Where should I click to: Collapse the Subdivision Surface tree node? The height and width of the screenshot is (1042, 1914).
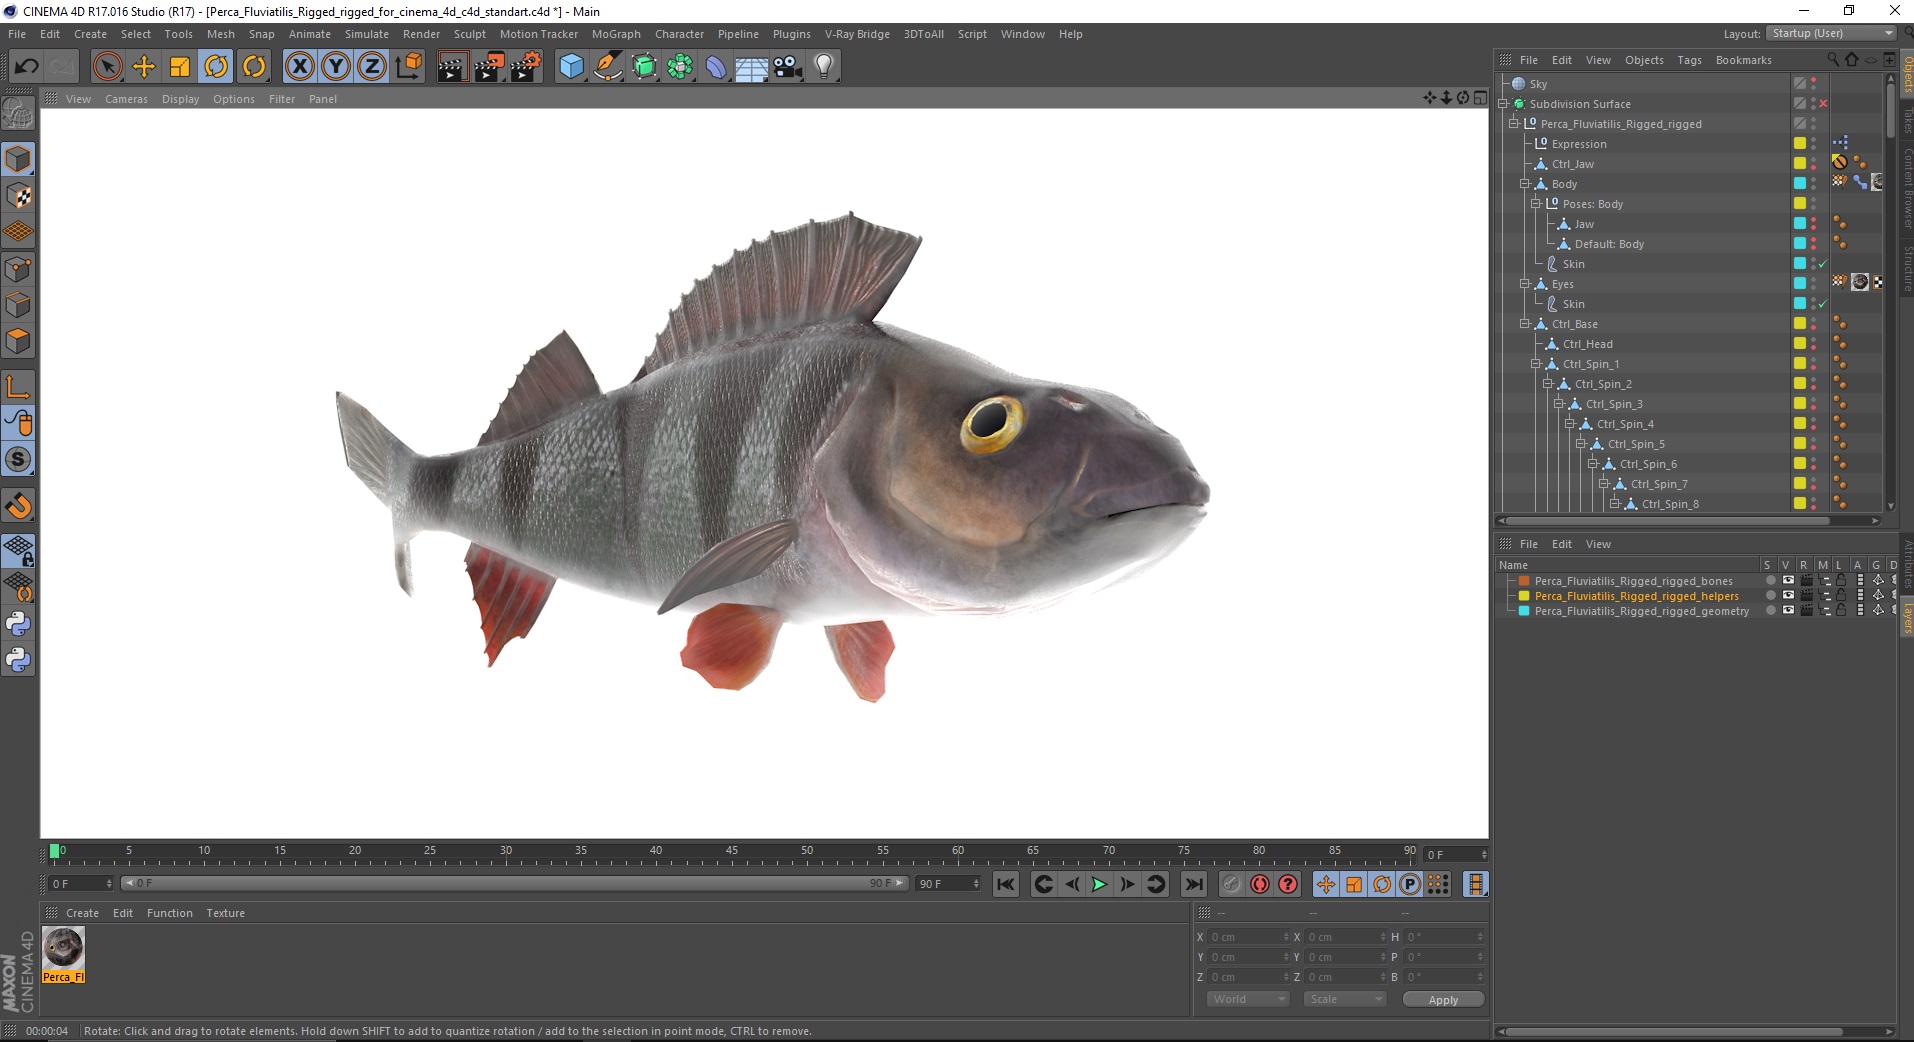1503,104
